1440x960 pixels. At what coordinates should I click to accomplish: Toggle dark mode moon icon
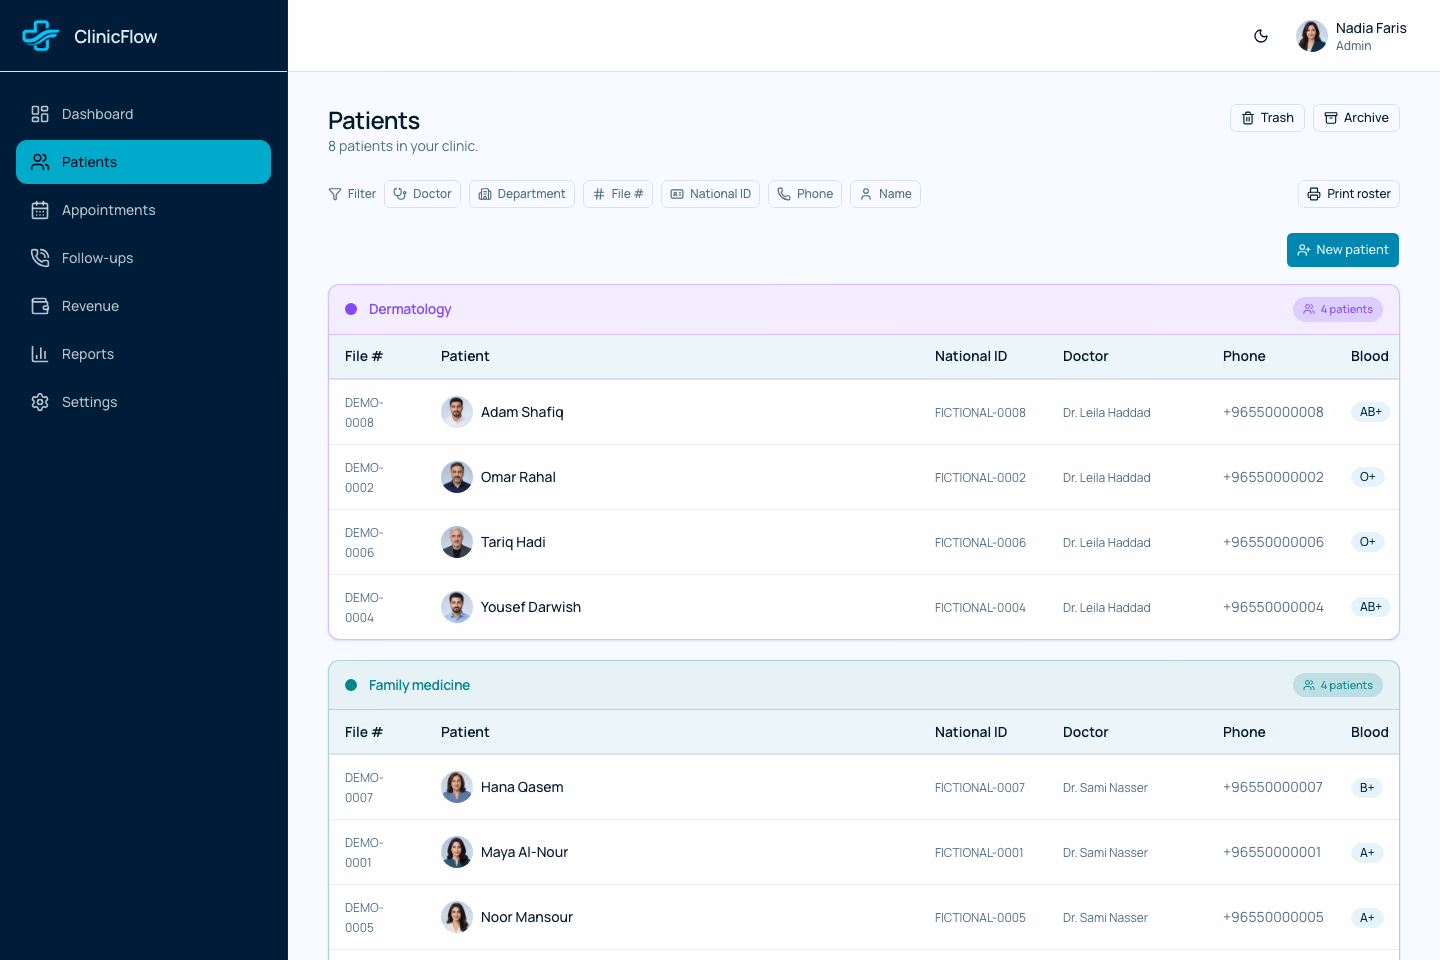coord(1261,36)
